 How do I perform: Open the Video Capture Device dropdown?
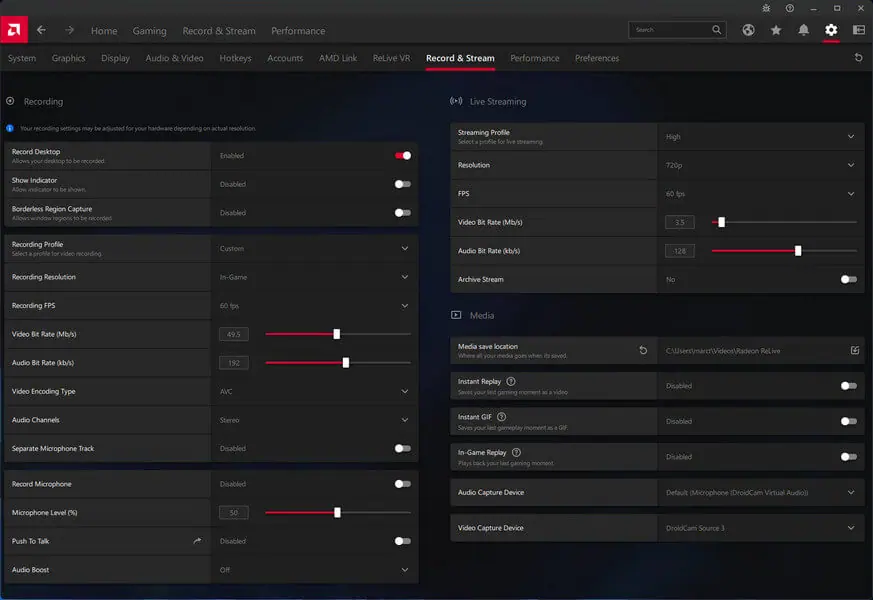[x=761, y=528]
